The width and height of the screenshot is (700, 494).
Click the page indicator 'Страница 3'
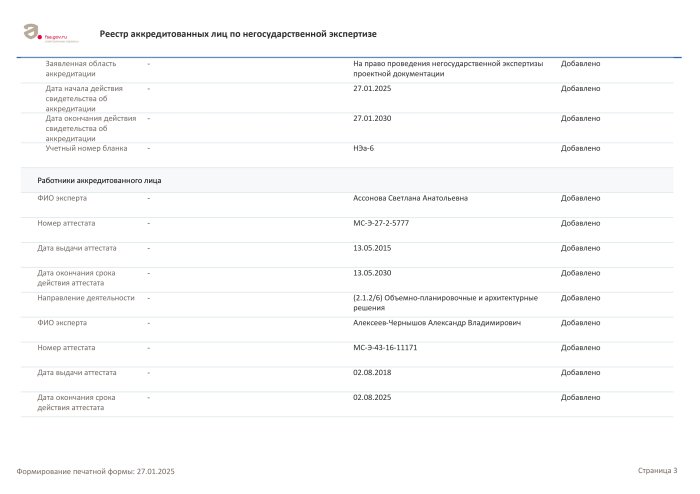(658, 470)
